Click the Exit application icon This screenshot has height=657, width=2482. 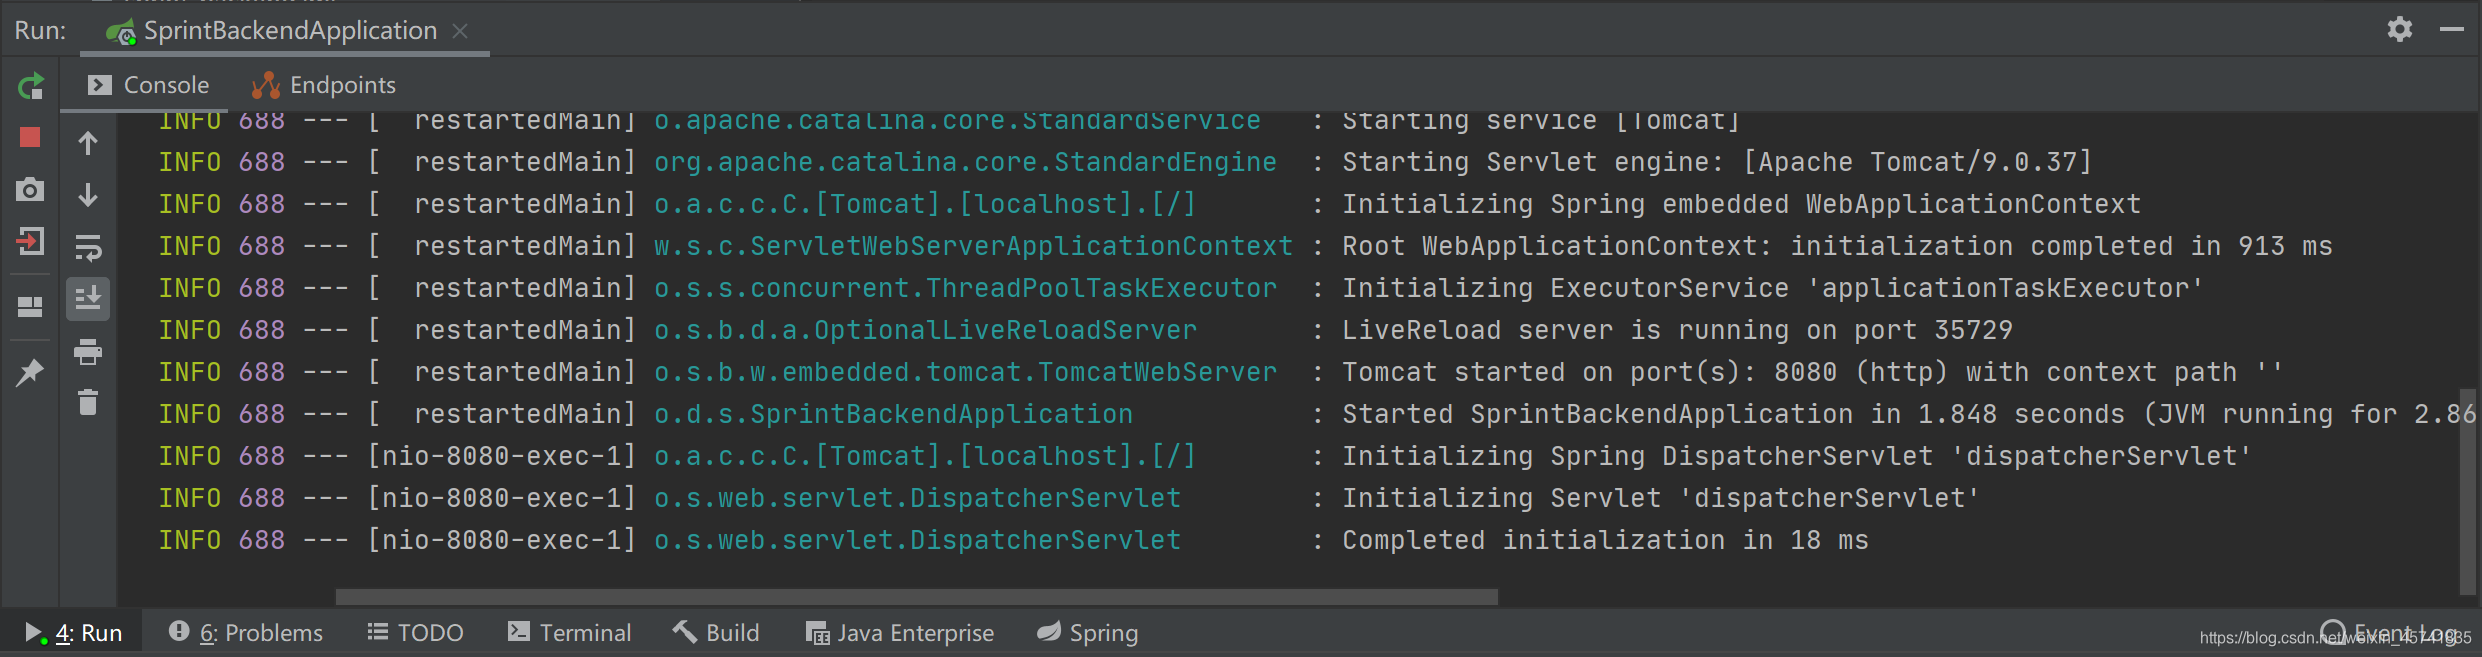[30, 241]
